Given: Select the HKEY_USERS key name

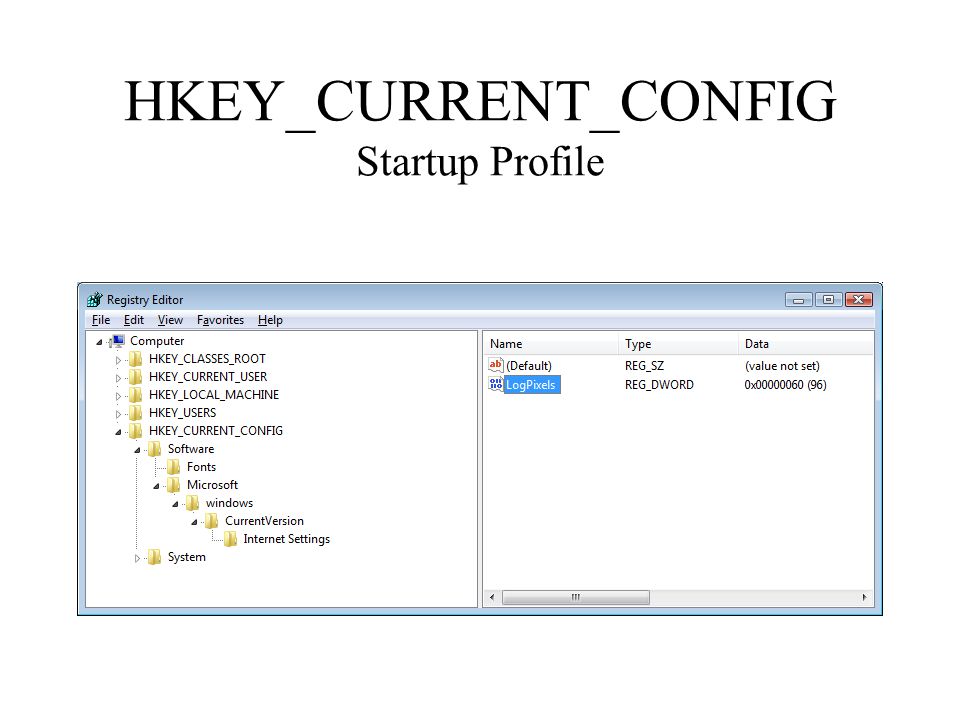Looking at the screenshot, I should tap(182, 413).
